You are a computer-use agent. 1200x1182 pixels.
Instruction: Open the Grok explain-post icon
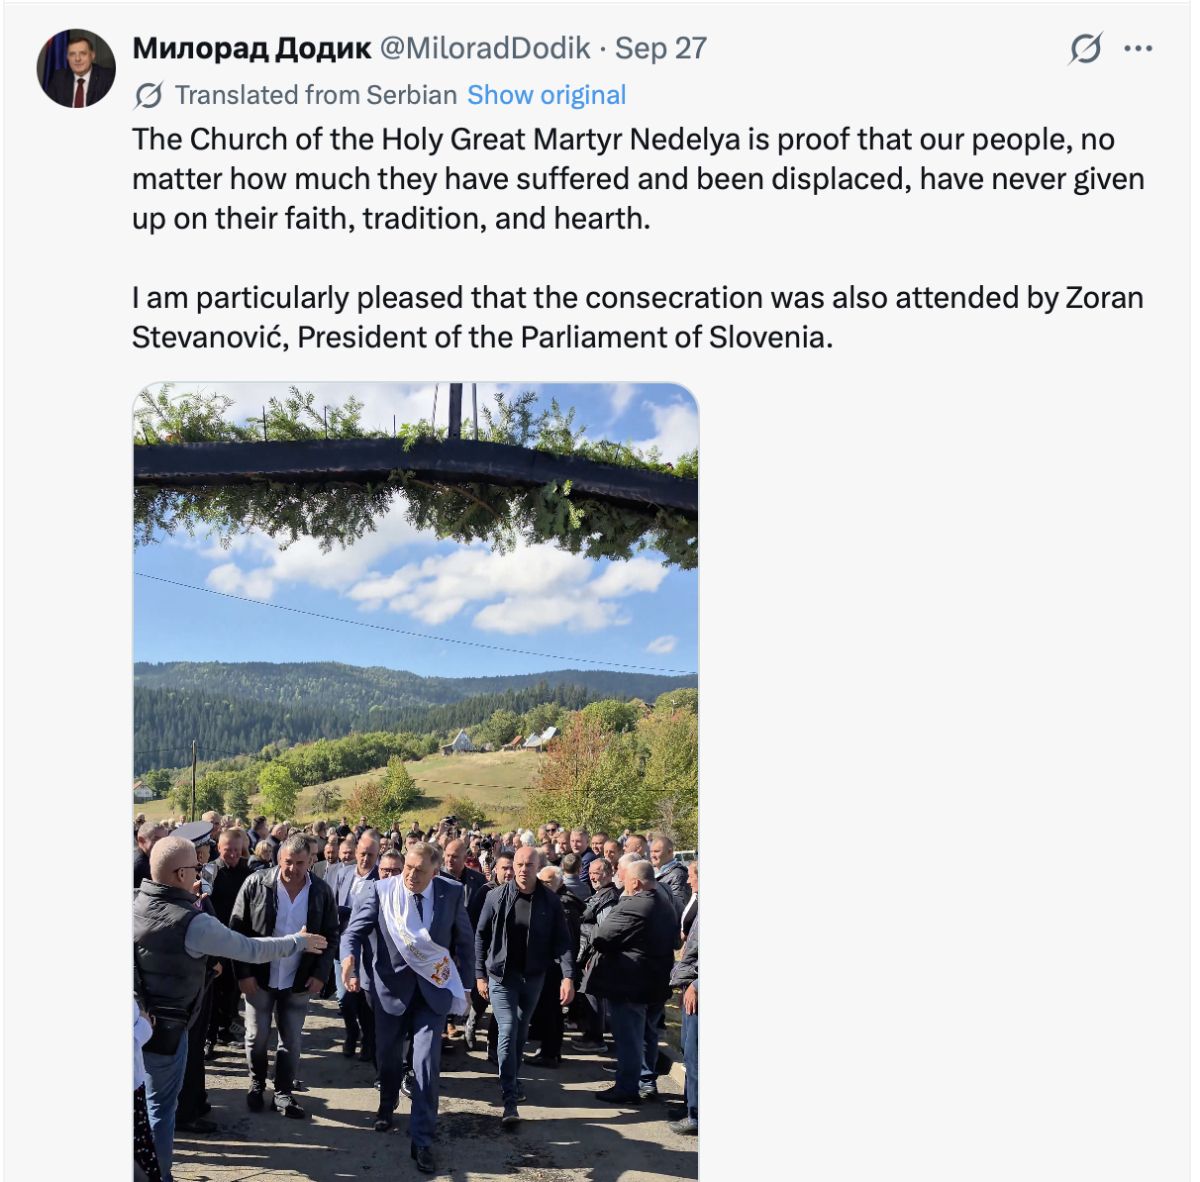pyautogui.click(x=1086, y=48)
